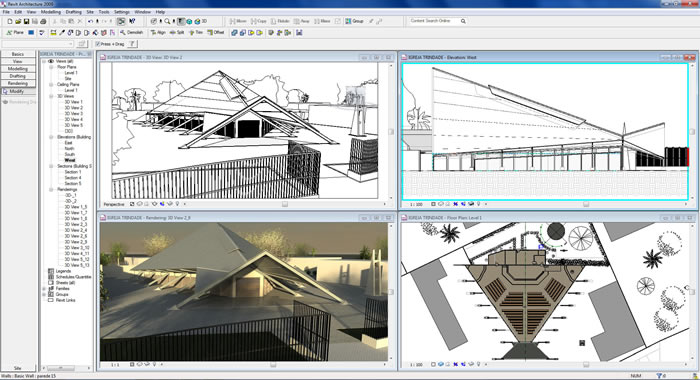
Task: Activate the Align tool
Action: (x=158, y=33)
